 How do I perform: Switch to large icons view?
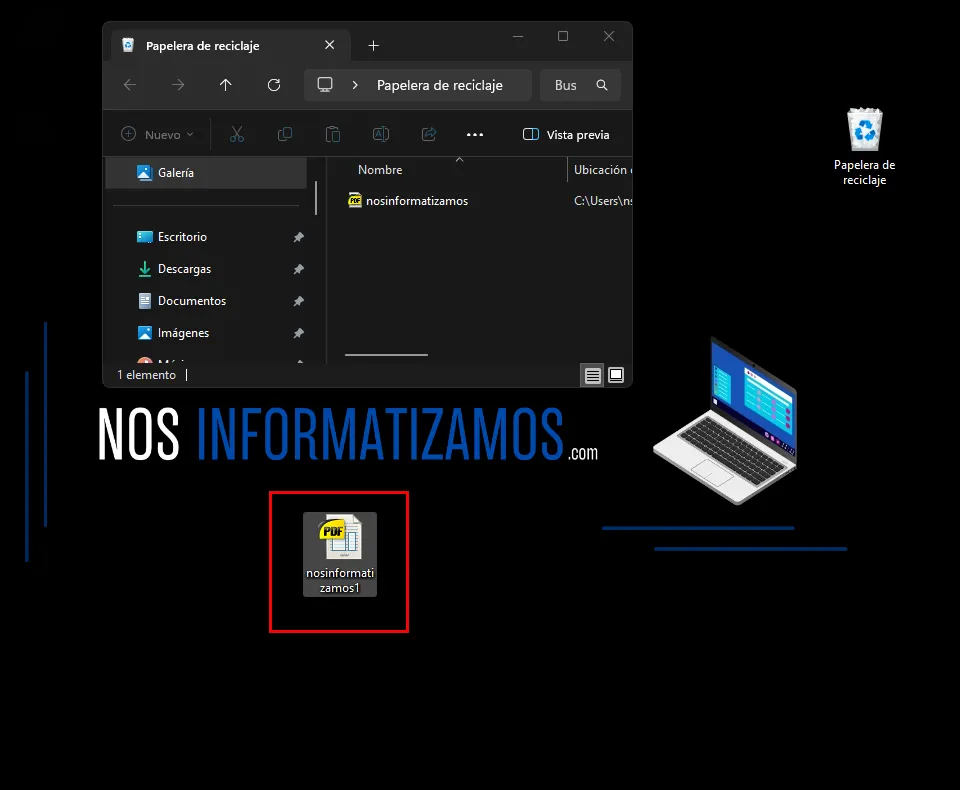click(616, 375)
